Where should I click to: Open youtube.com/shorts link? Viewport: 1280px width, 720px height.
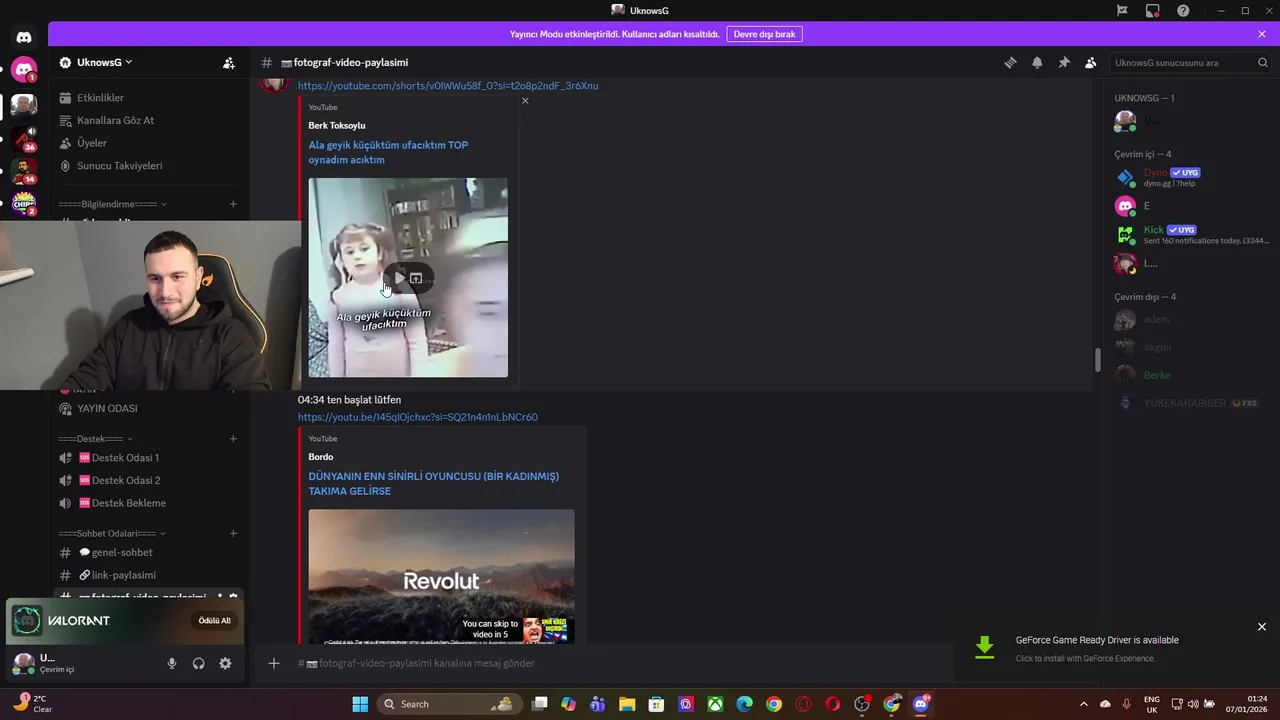point(448,86)
